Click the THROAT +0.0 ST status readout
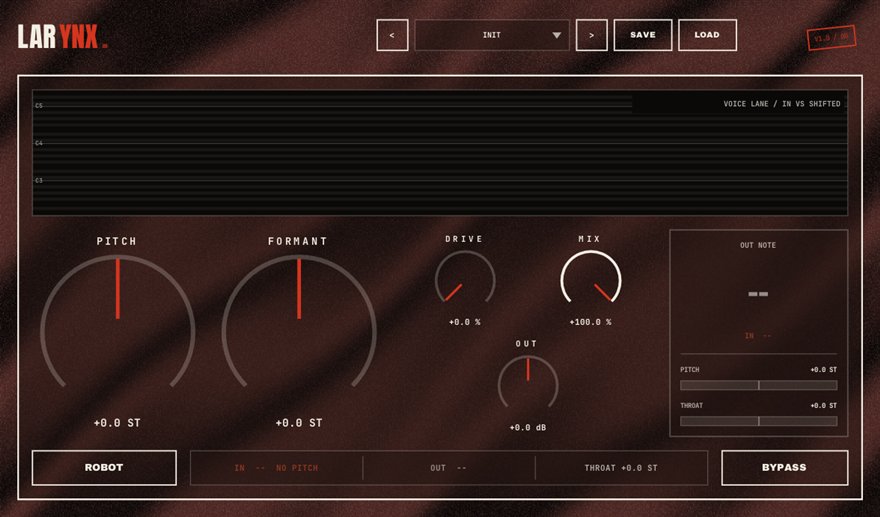 click(x=621, y=468)
